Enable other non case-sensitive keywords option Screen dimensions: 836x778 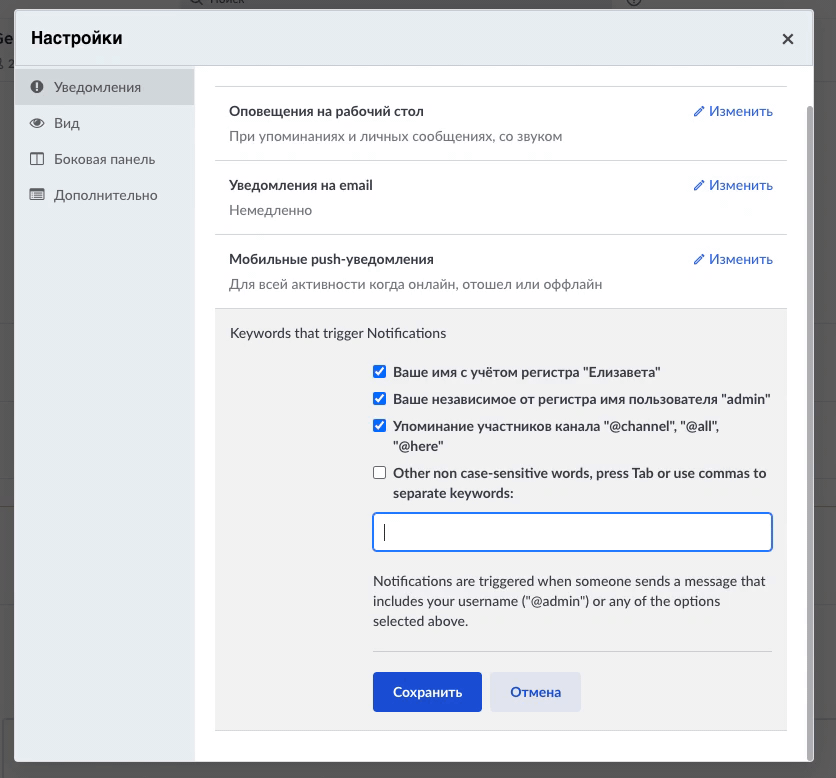[x=379, y=472]
